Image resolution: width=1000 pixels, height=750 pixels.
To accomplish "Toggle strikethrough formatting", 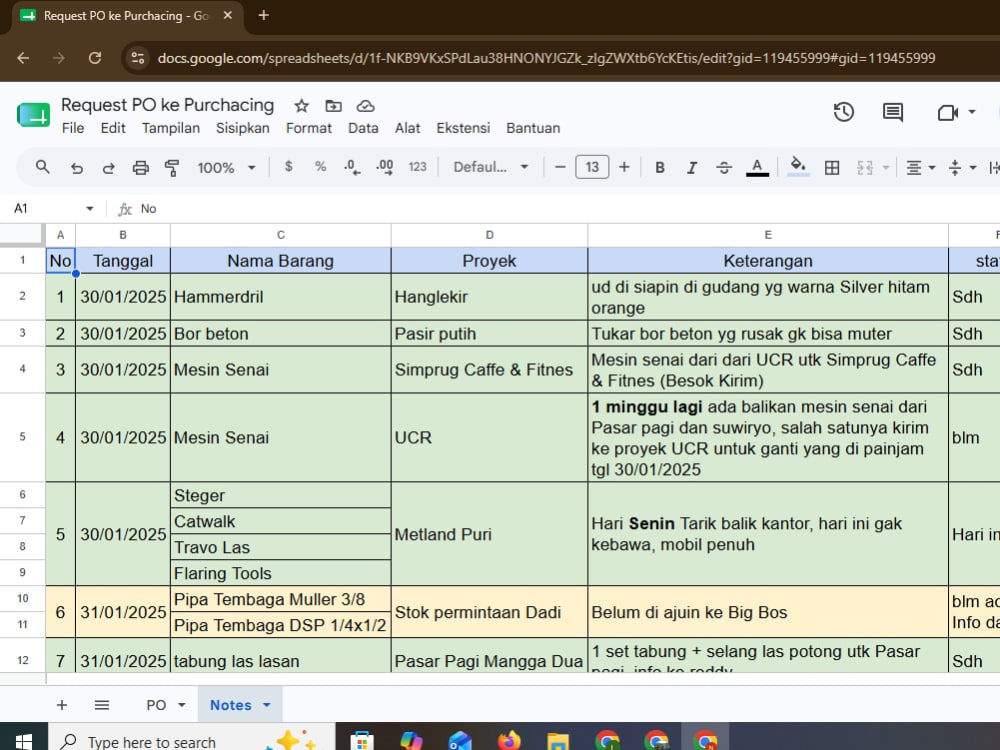I will point(724,167).
